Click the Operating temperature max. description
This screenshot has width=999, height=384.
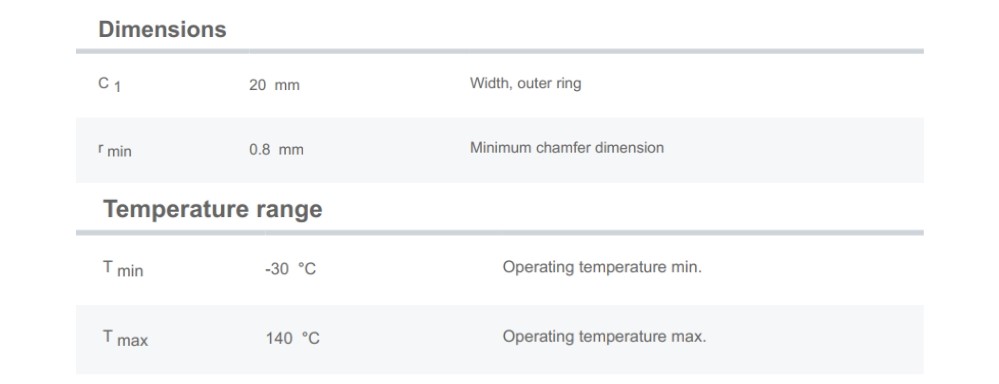[605, 336]
